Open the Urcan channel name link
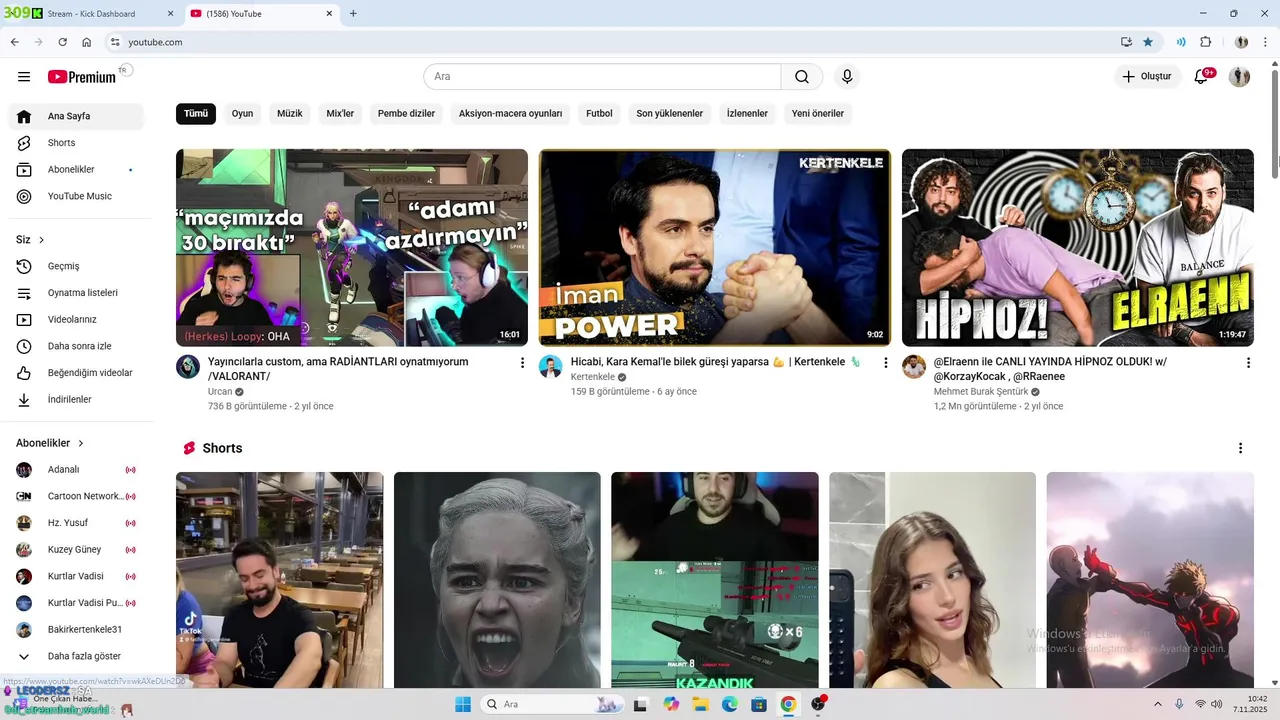 220,392
